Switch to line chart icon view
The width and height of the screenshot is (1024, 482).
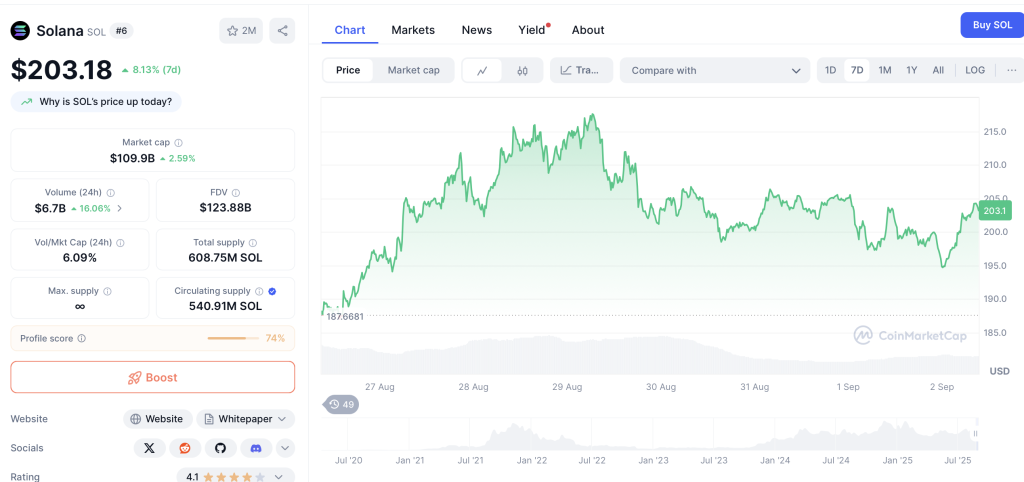(482, 71)
